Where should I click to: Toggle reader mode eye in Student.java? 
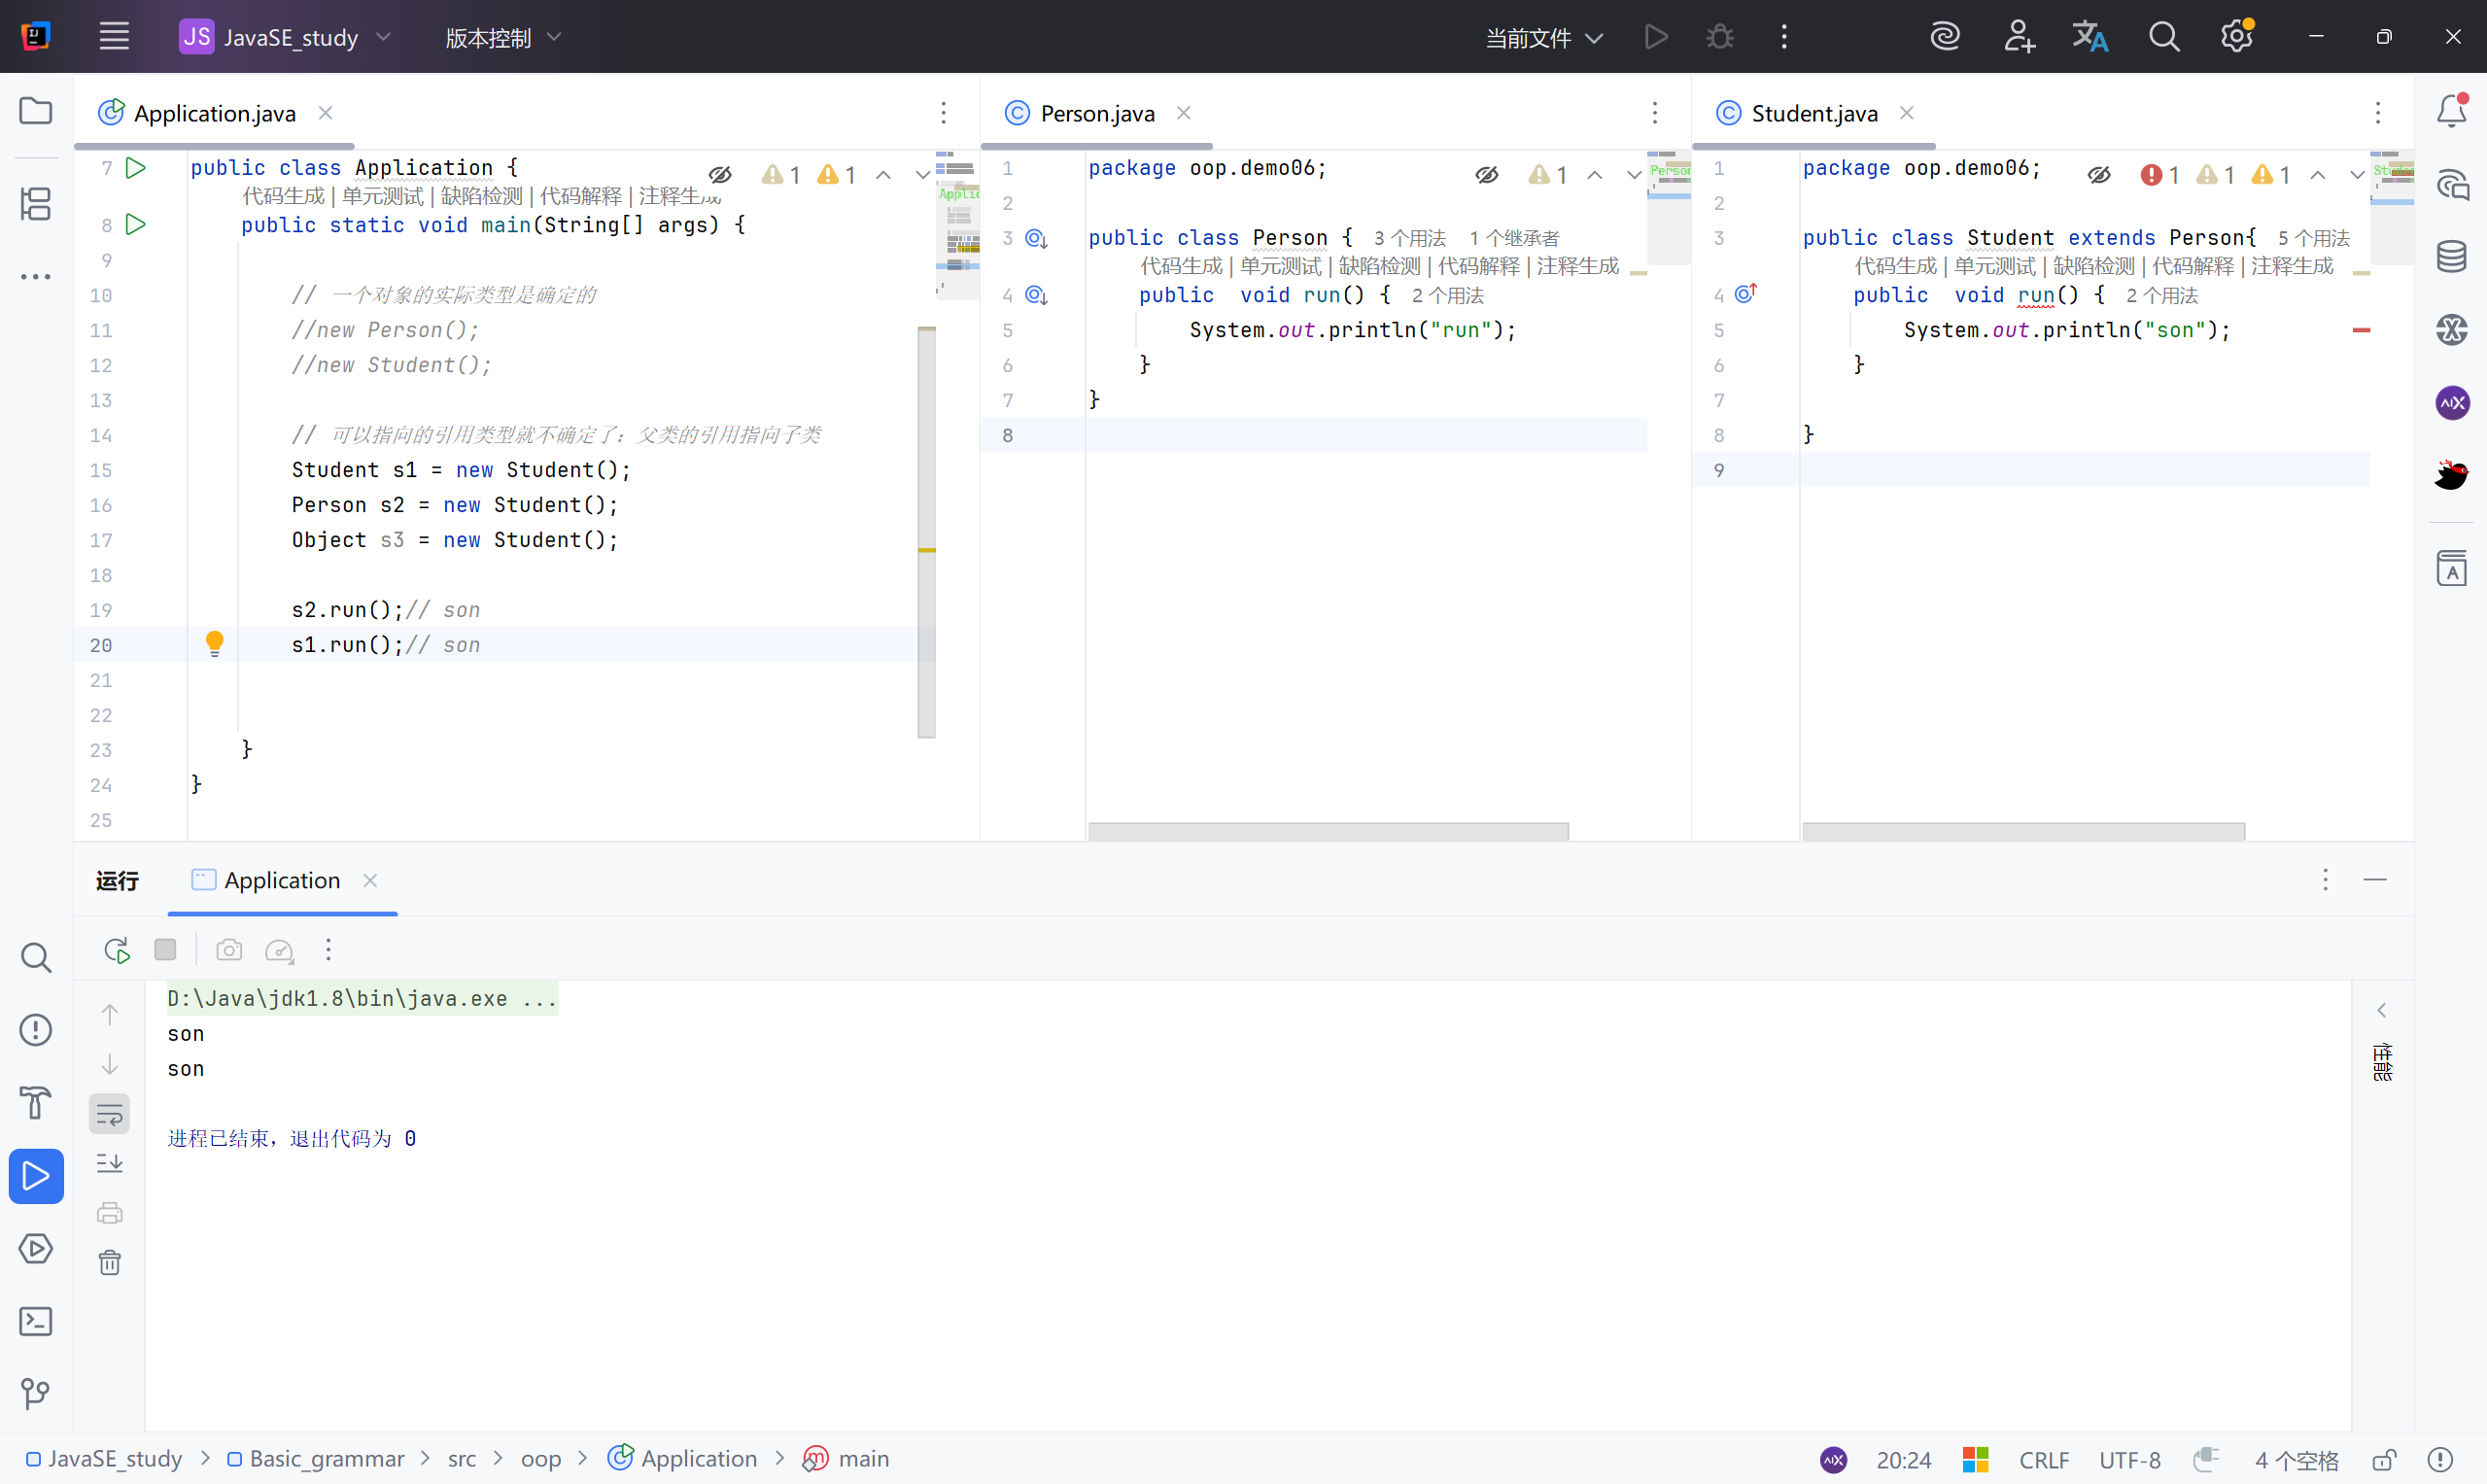coord(2099,175)
